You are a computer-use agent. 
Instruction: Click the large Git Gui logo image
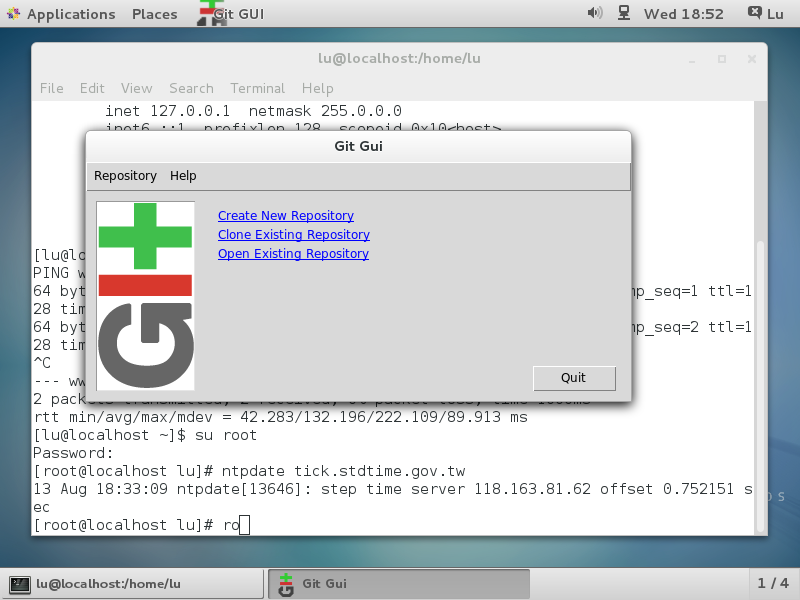pyautogui.click(x=145, y=295)
